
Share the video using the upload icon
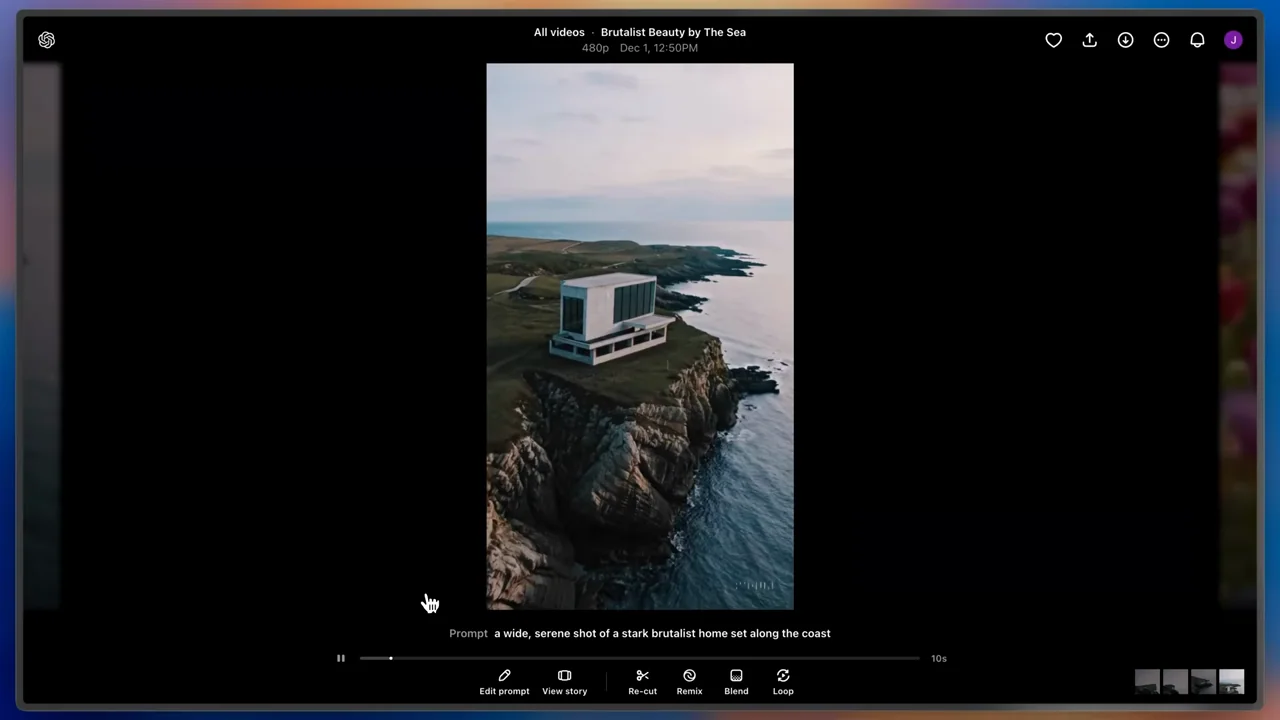click(1089, 40)
